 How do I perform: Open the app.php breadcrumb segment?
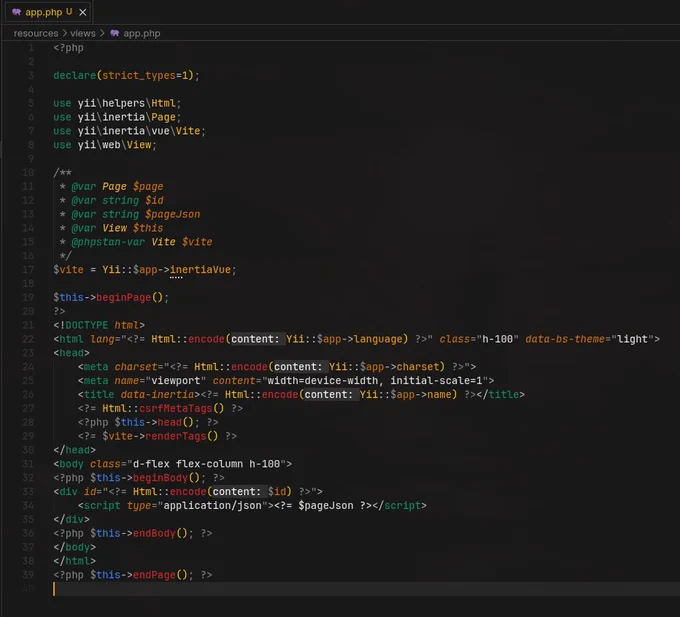(141, 33)
